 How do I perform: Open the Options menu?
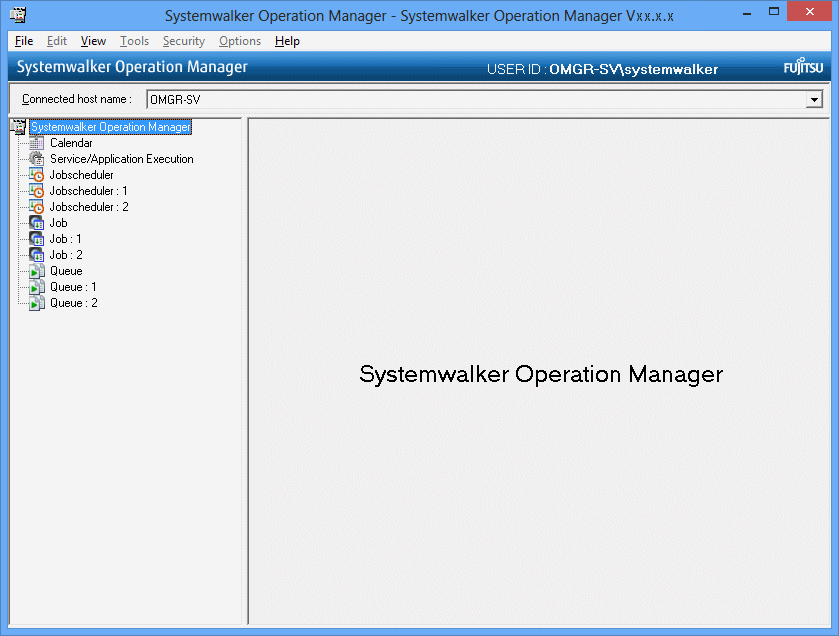coord(240,41)
